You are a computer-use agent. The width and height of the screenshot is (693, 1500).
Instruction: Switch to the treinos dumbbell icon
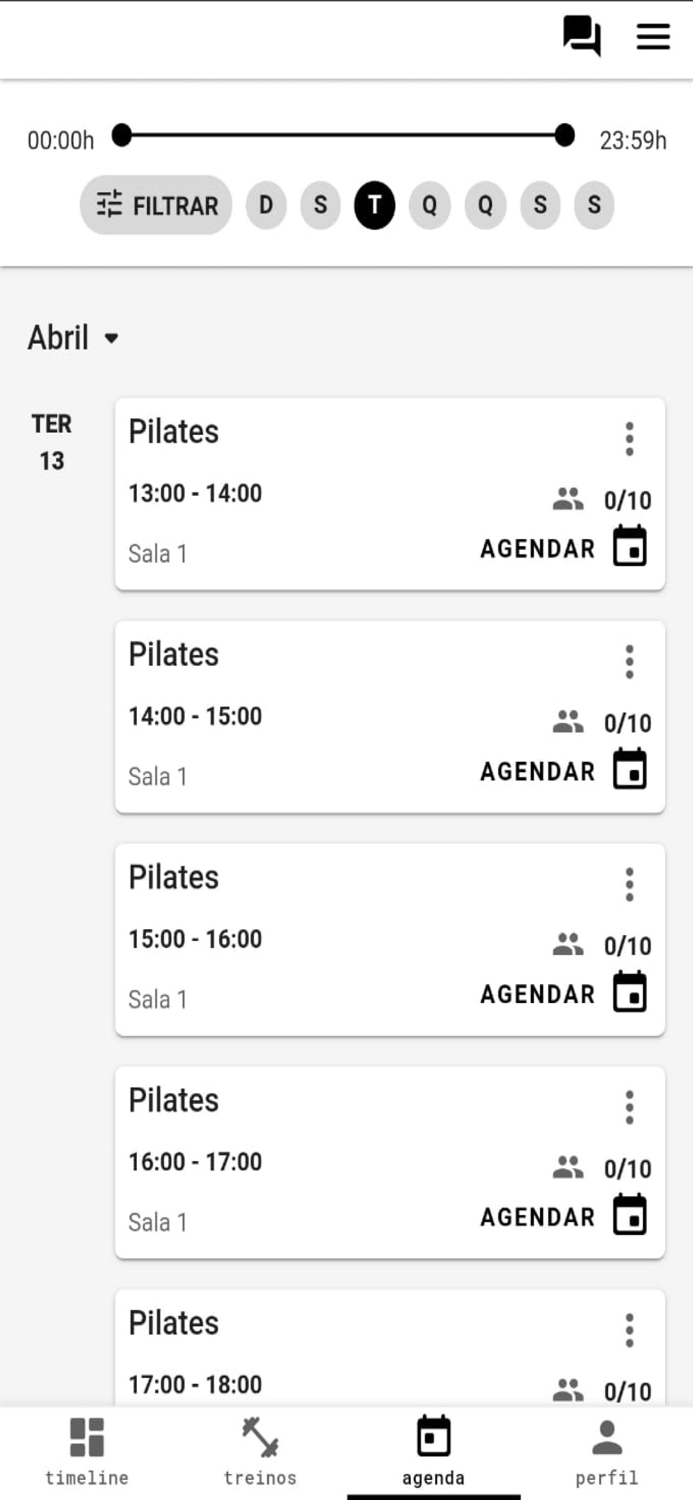(258, 1439)
